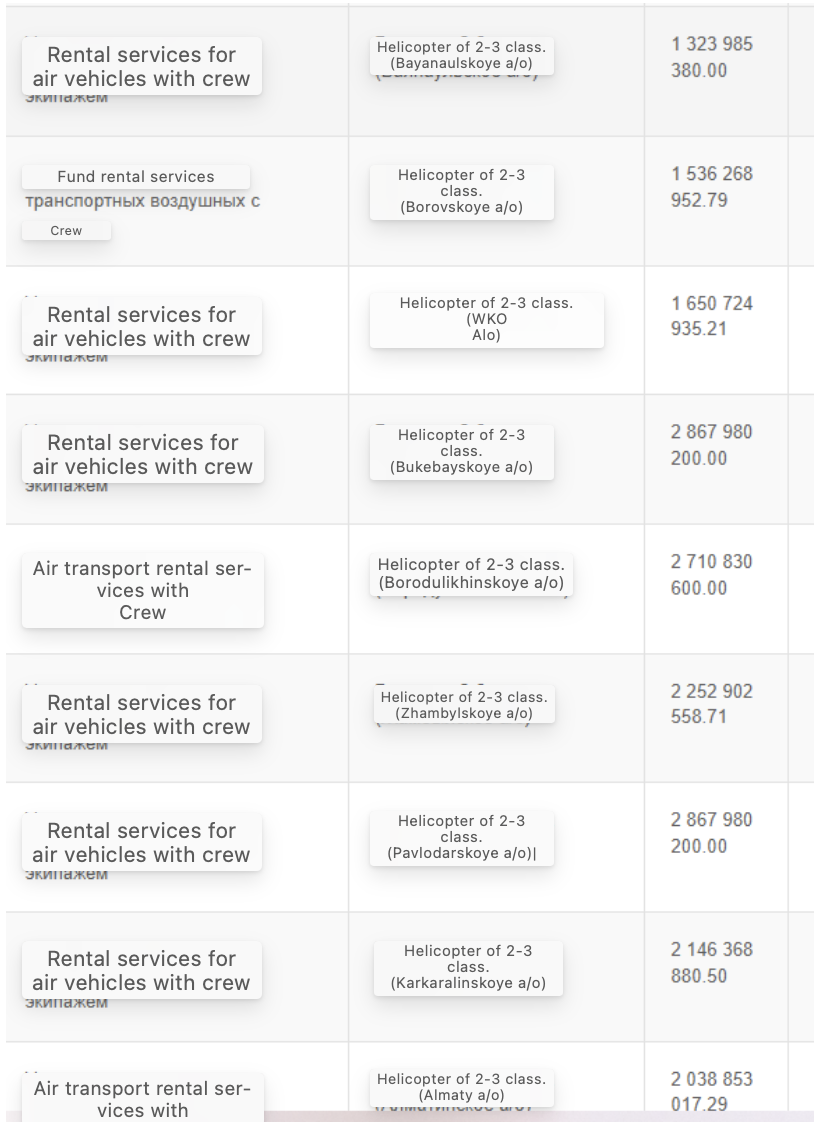818x1134 pixels.
Task: Select the Helicopter Pavlodarskoye a/o entry
Action: point(461,837)
